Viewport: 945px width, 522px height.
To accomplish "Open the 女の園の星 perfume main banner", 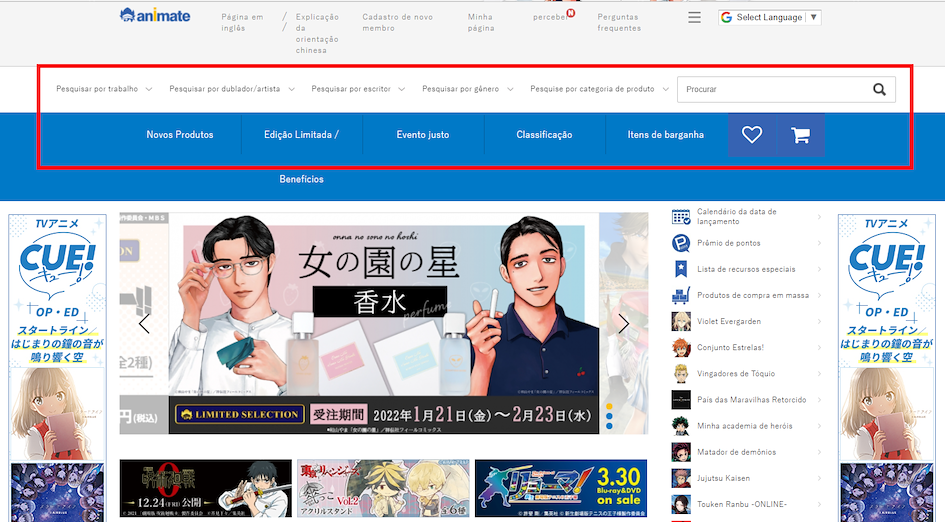I will pos(383,323).
